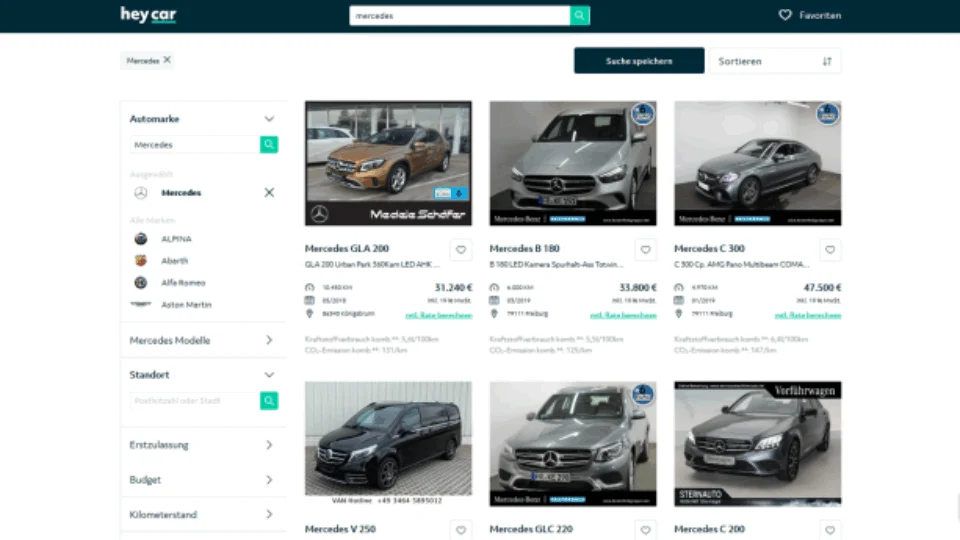Favorite the Mercedes C 200 listing
Image resolution: width=960 pixels, height=540 pixels.
[x=830, y=530]
